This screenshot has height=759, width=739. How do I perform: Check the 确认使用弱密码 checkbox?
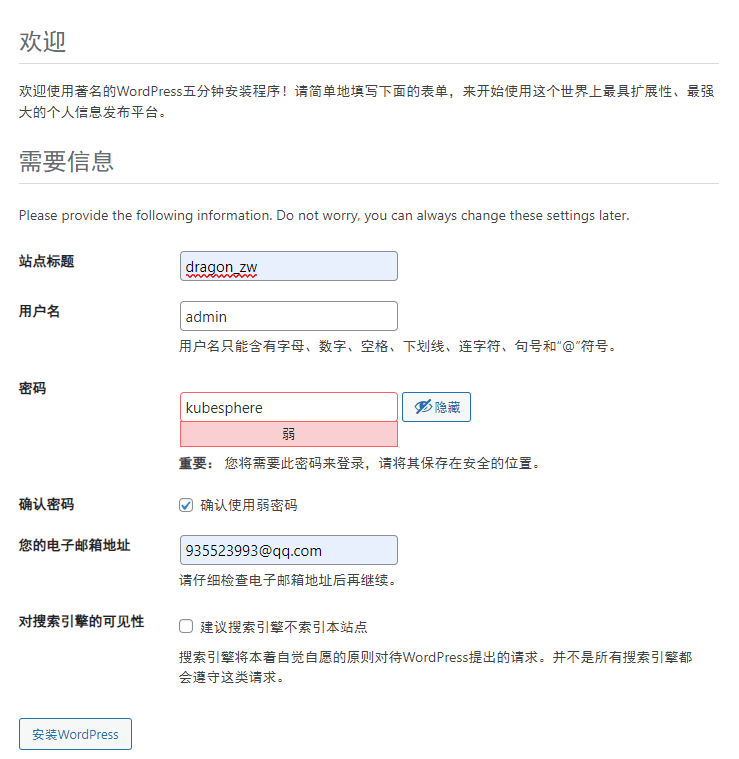click(x=186, y=505)
